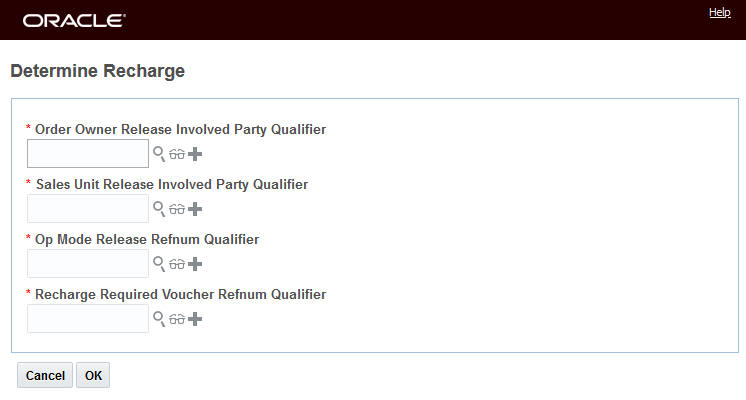Screen dimensions: 746x400
Task: Add new Recharge Required Voucher Refnum Qualifier
Action: 195,319
